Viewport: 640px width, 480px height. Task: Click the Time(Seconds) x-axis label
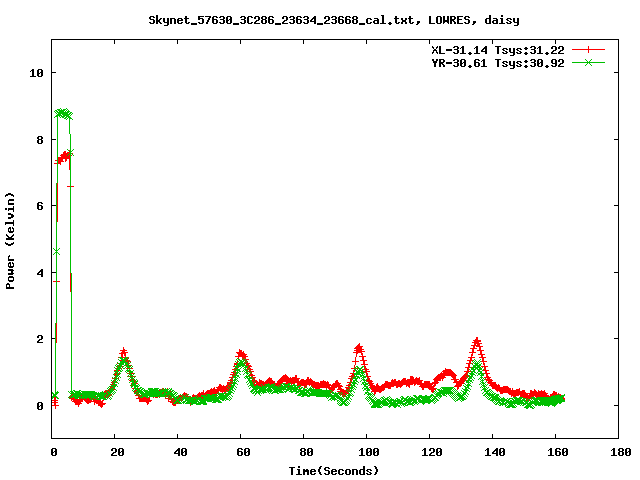(334, 471)
